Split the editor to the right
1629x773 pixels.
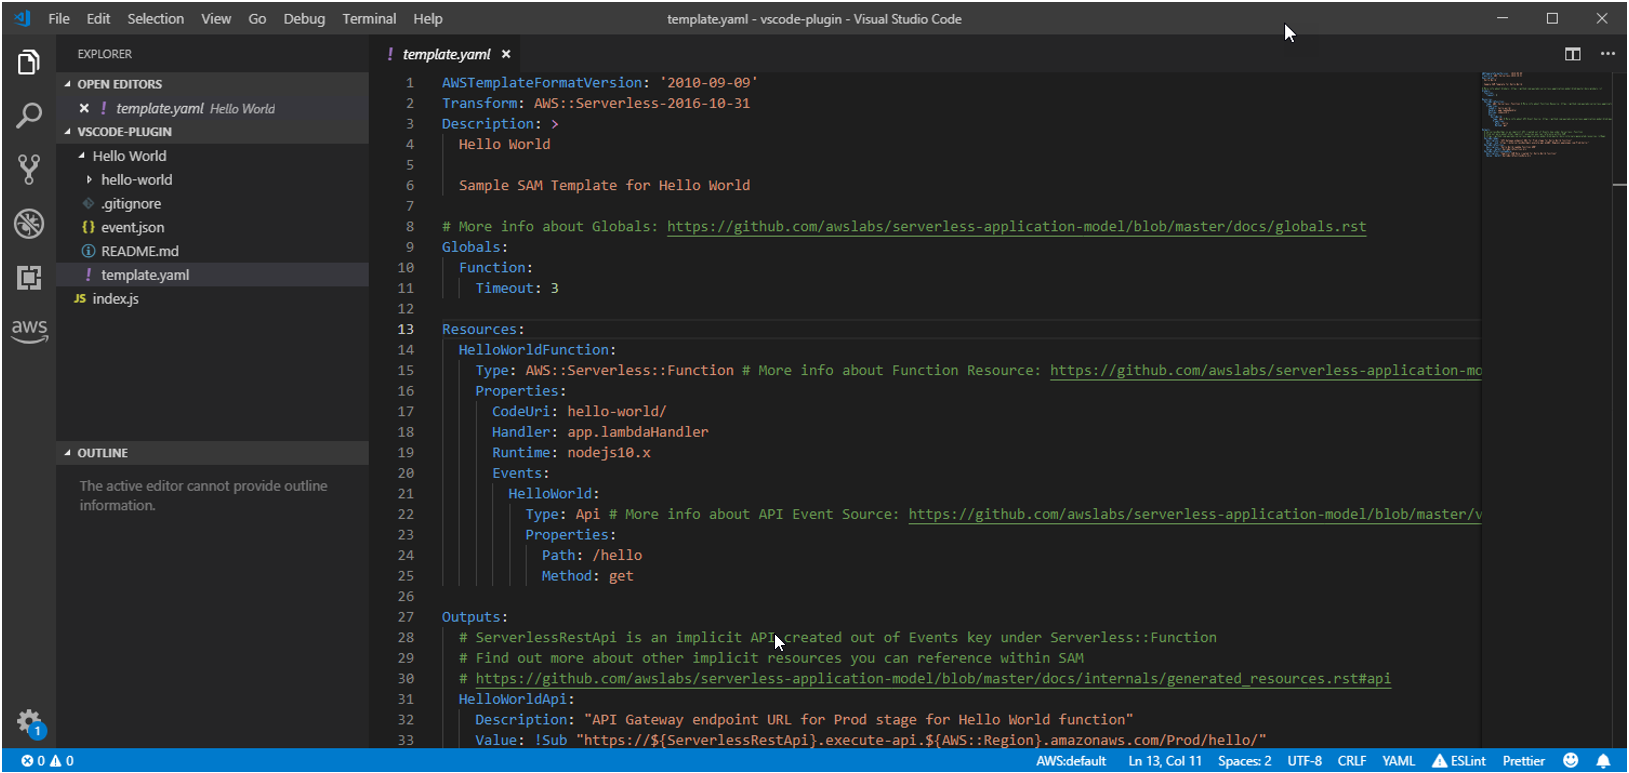1573,54
